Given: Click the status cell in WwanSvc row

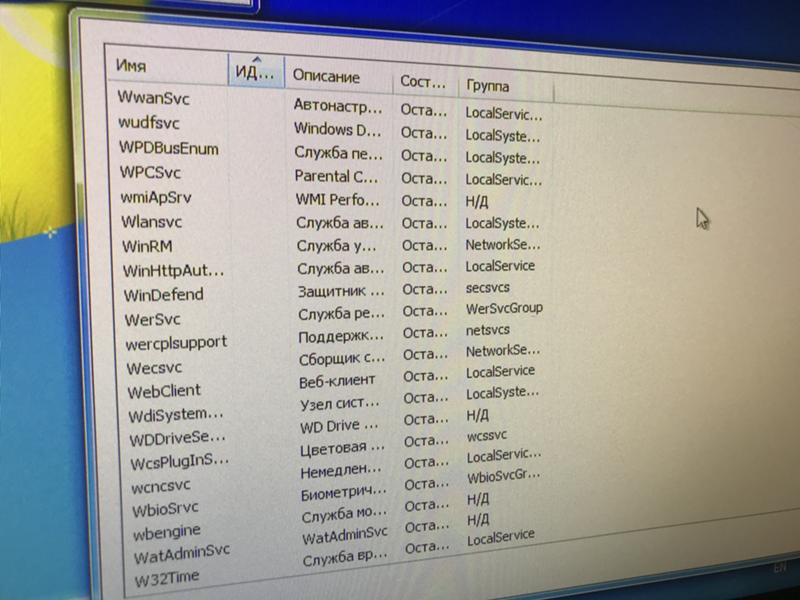Looking at the screenshot, I should [424, 110].
